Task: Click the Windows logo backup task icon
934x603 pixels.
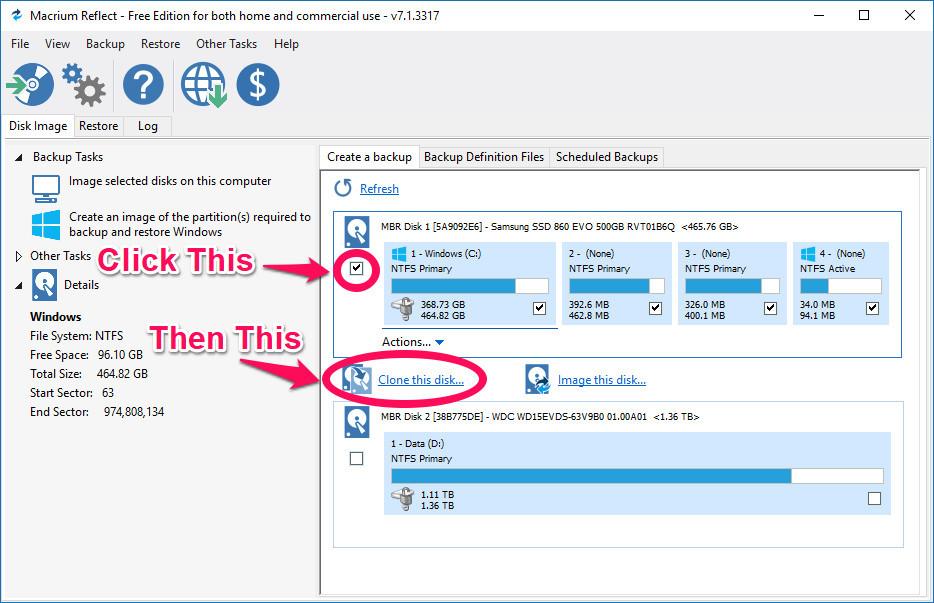Action: click(x=46, y=225)
